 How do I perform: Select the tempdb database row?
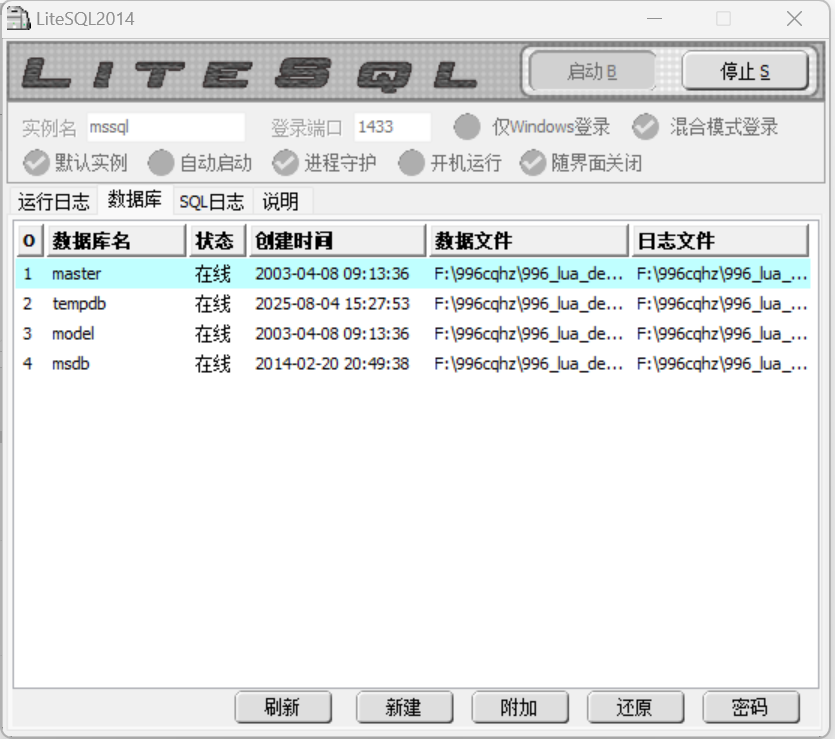pyautogui.click(x=413, y=304)
